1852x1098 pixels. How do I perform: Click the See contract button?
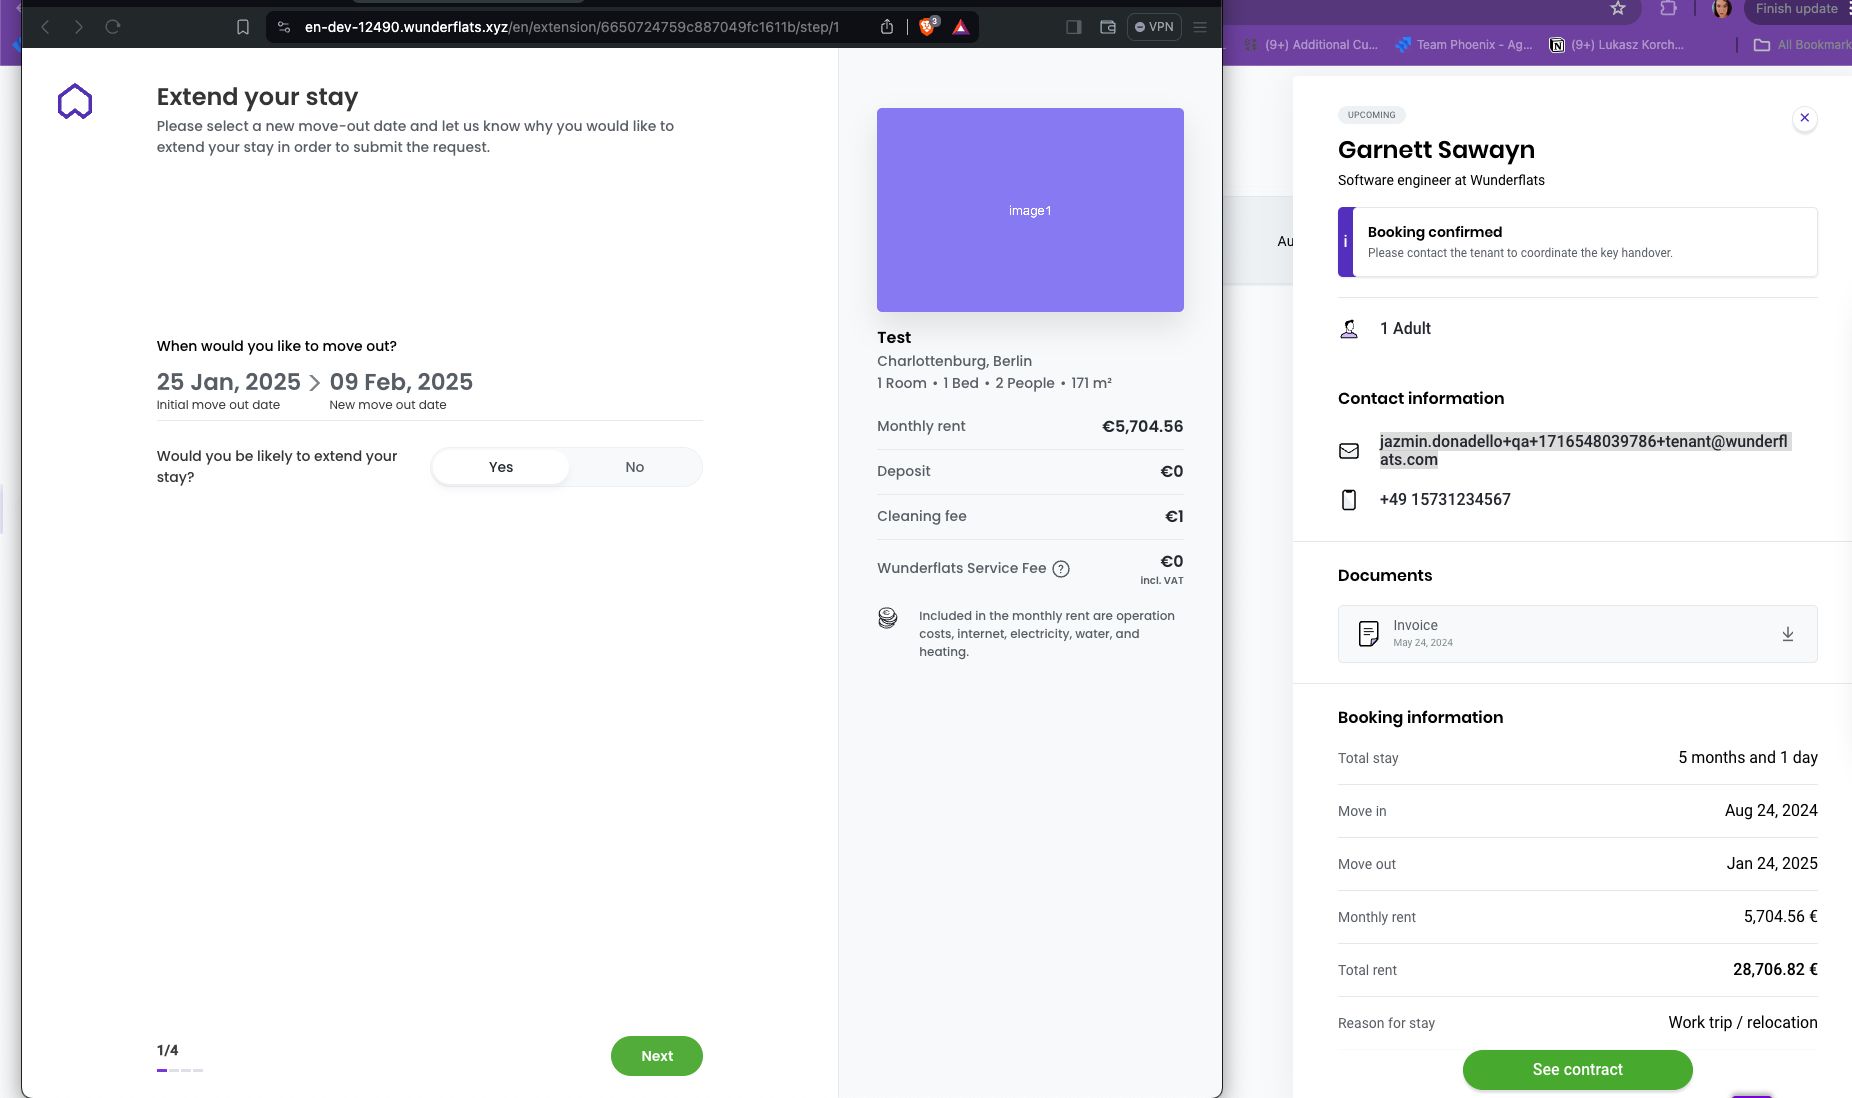pyautogui.click(x=1577, y=1070)
